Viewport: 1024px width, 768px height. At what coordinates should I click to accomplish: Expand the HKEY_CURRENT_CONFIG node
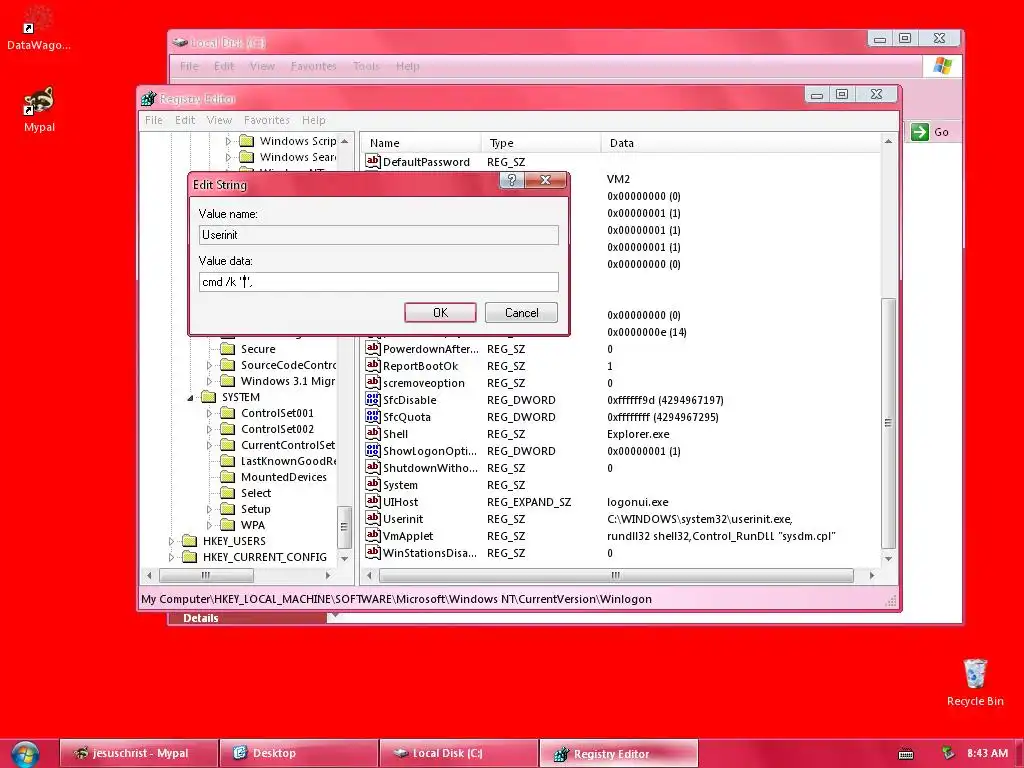coord(171,557)
